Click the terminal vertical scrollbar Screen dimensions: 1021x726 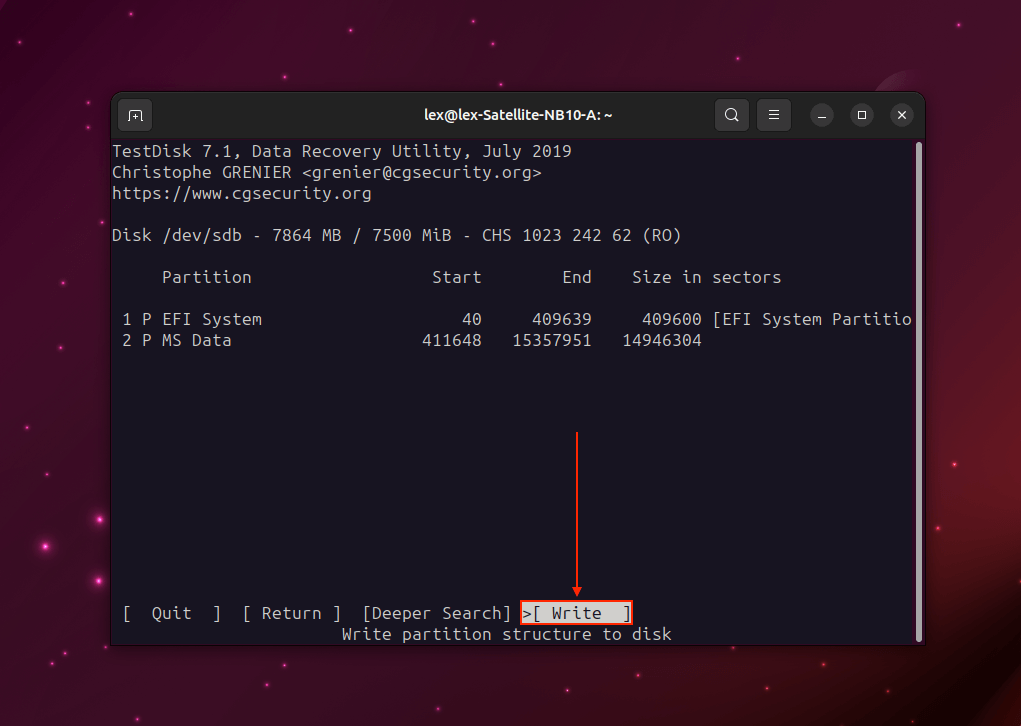click(x=917, y=390)
